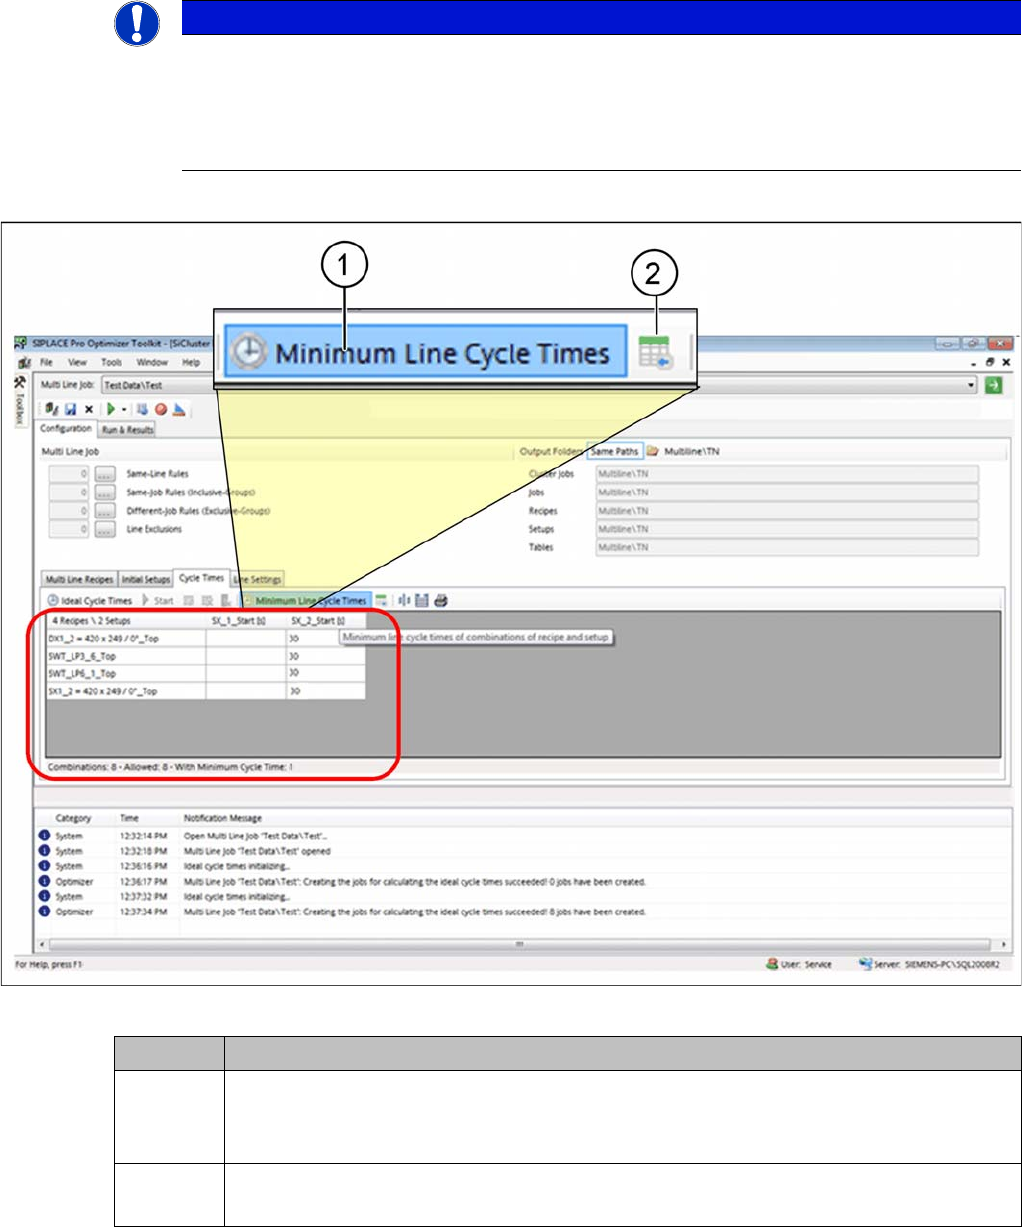Click the output folder browse icon
The height and width of the screenshot is (1227, 1022).
click(x=652, y=451)
